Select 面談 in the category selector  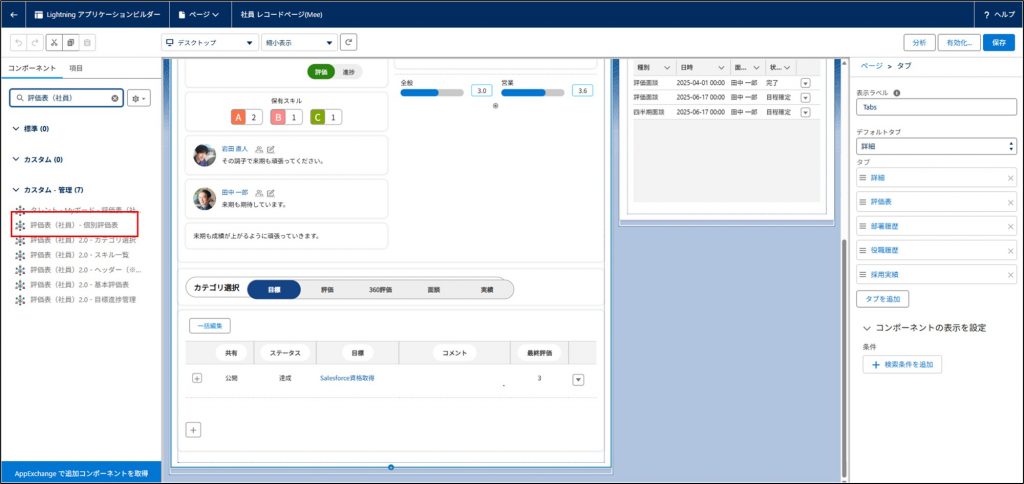(x=433, y=289)
